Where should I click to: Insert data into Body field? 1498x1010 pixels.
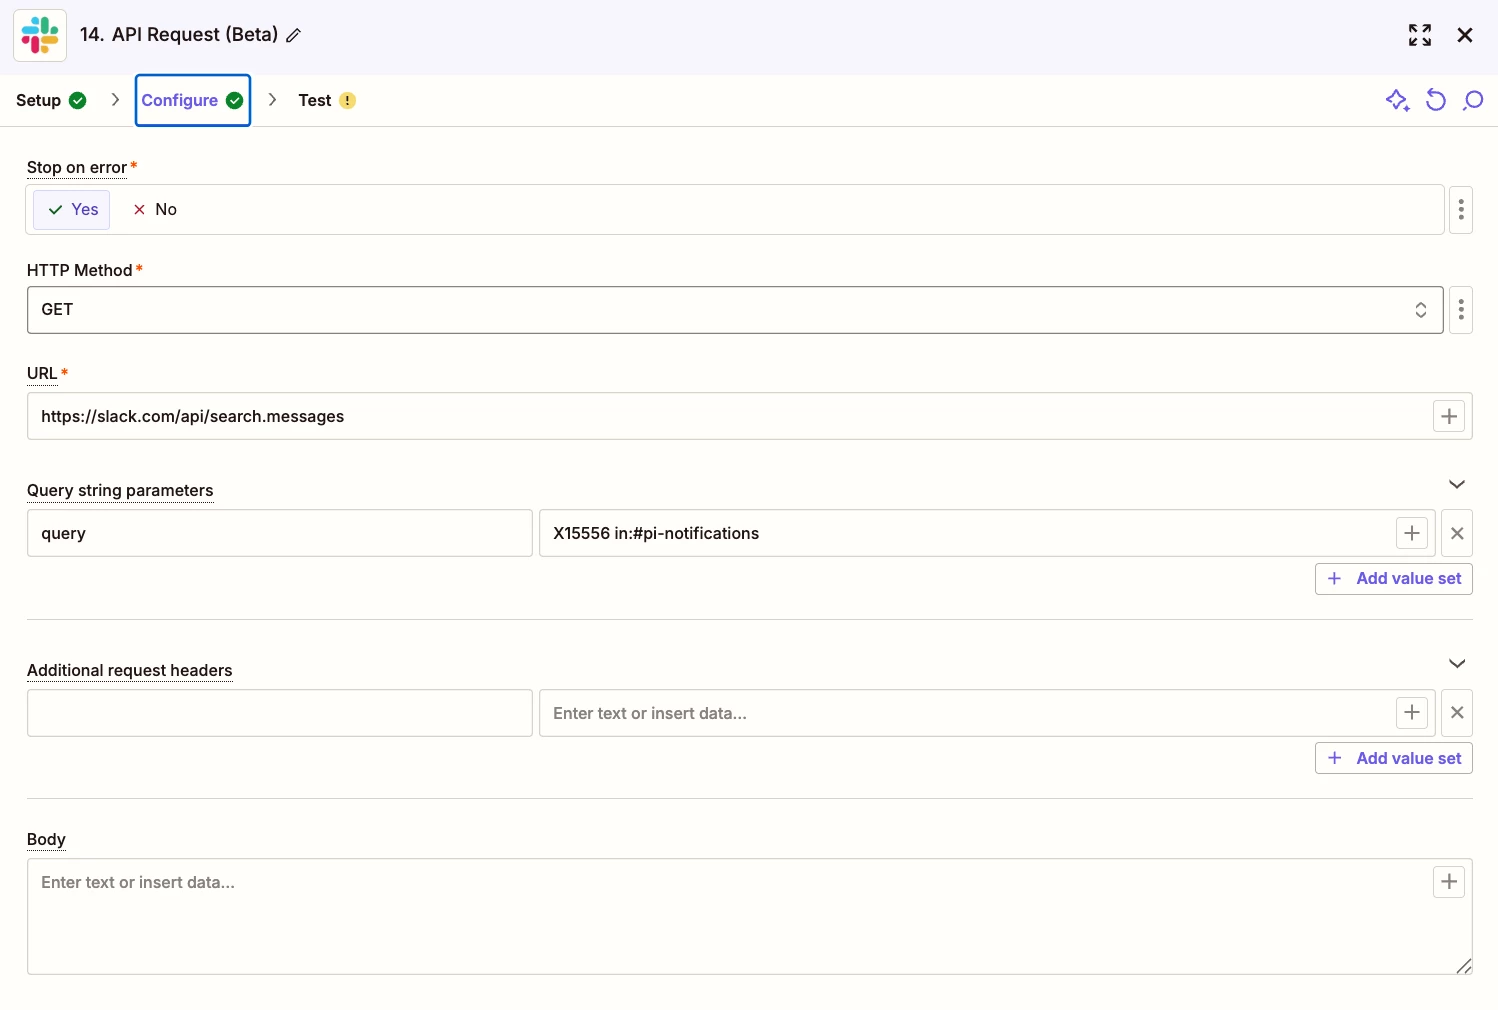point(1449,882)
